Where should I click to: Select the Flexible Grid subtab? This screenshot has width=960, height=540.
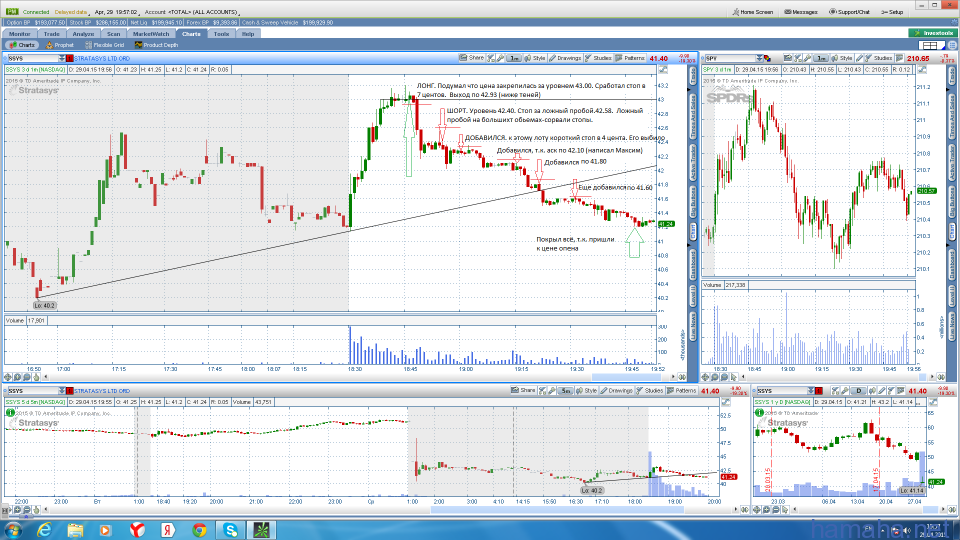[105, 45]
